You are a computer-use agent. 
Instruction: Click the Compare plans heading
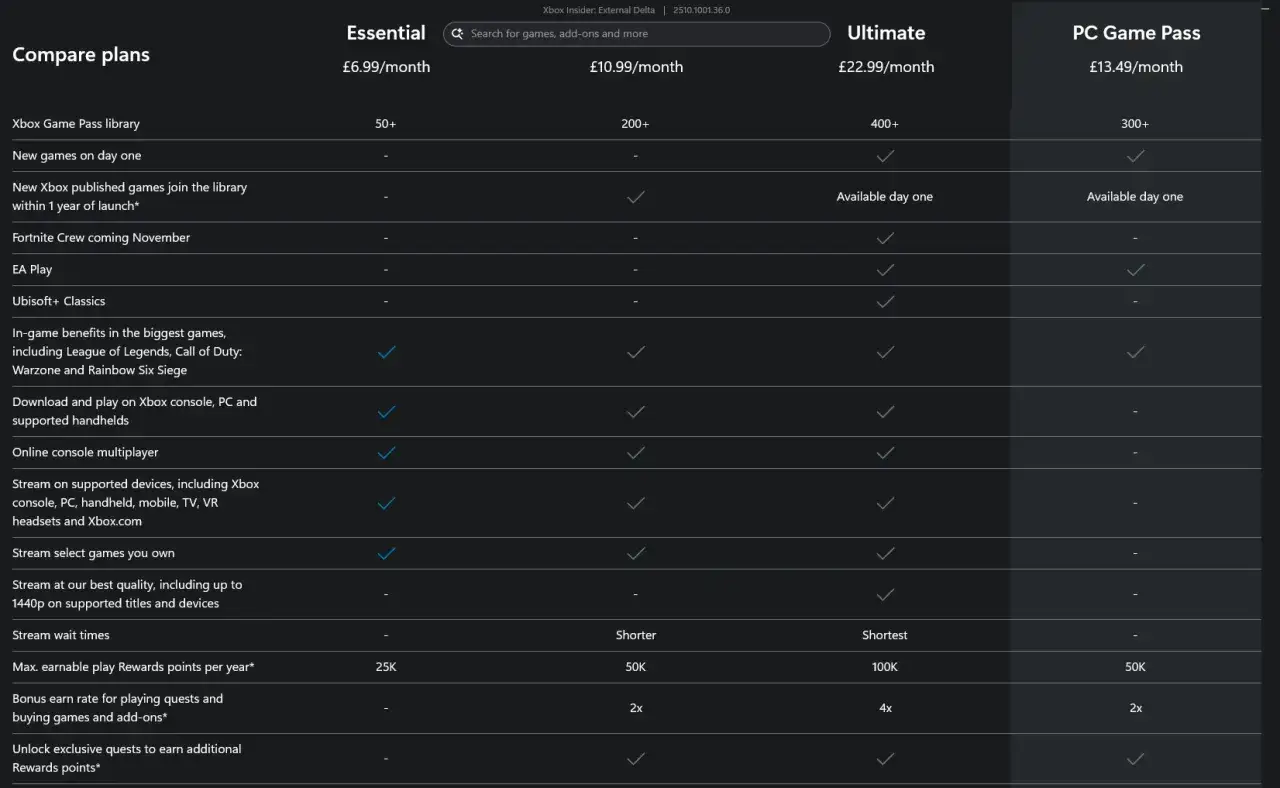tap(81, 54)
